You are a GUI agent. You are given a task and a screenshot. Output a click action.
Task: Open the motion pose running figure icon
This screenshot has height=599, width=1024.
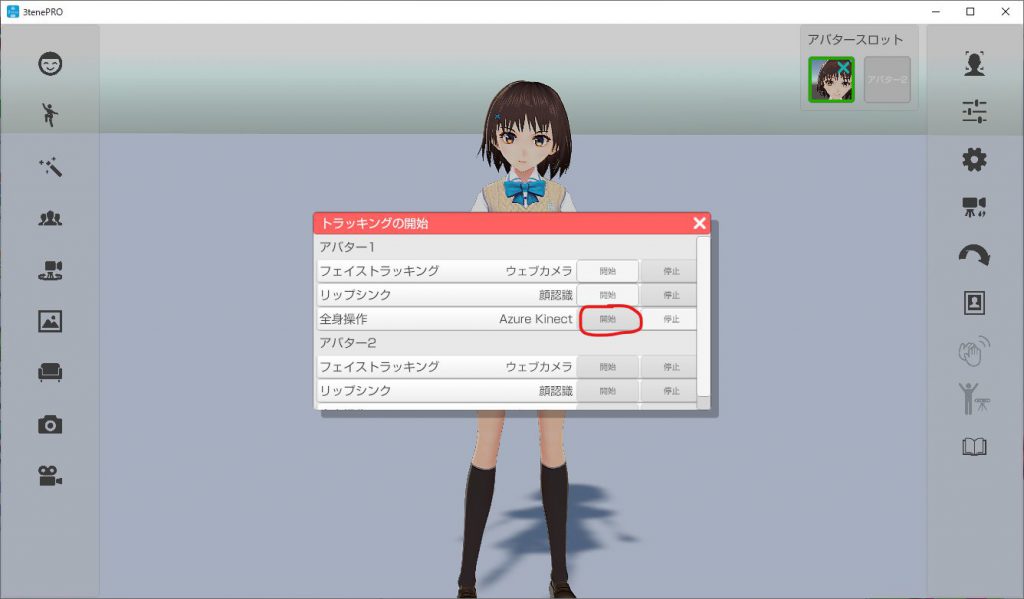click(50, 114)
